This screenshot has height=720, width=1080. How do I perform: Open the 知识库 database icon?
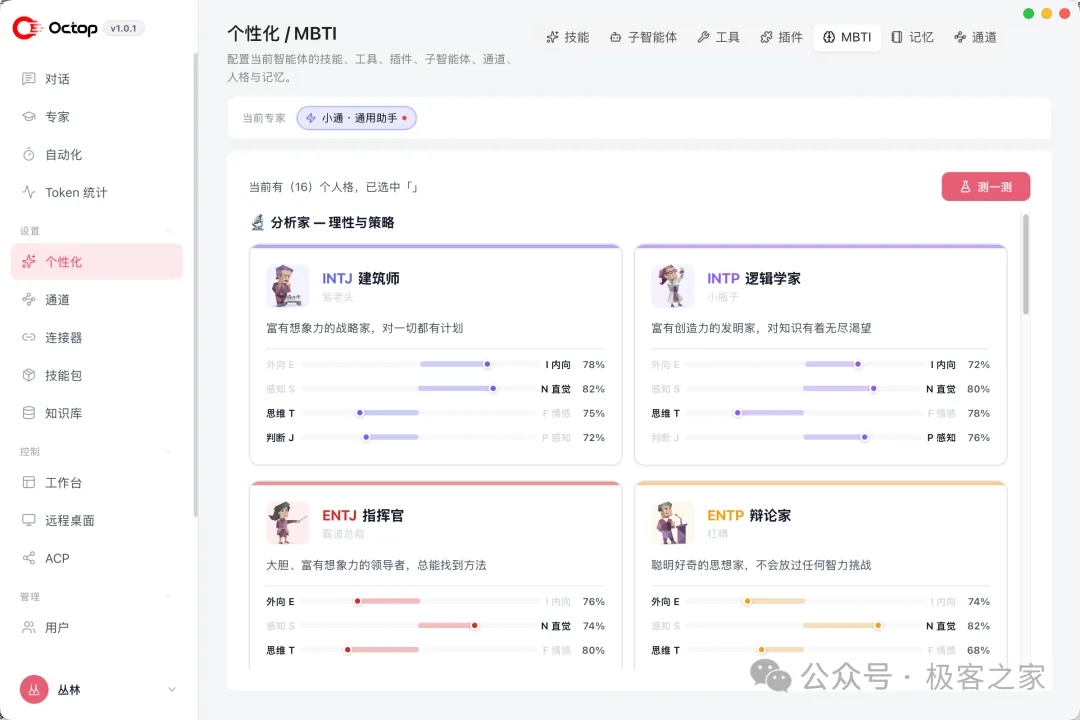29,413
